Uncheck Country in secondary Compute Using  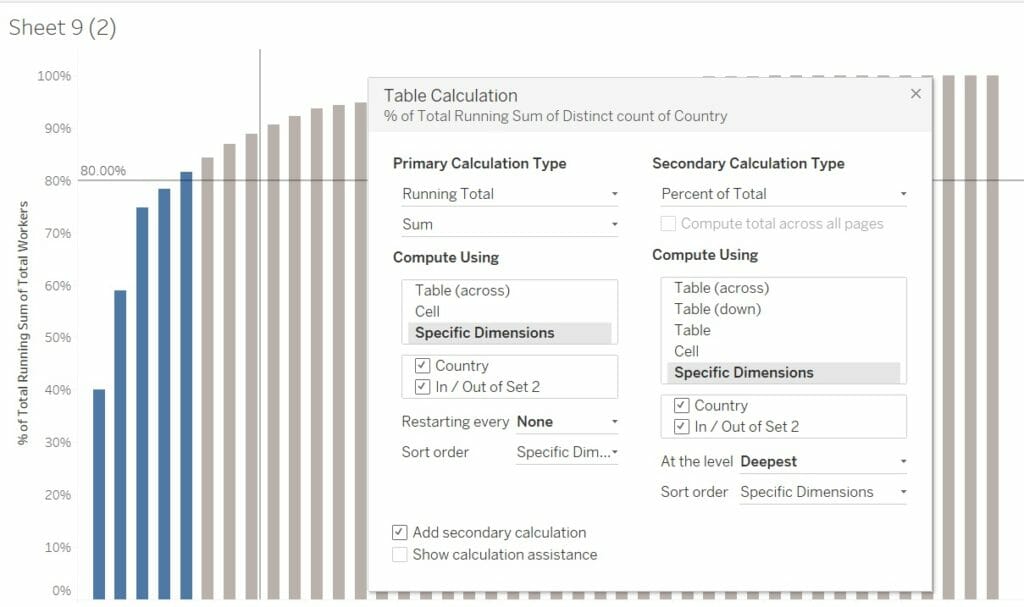coord(681,406)
